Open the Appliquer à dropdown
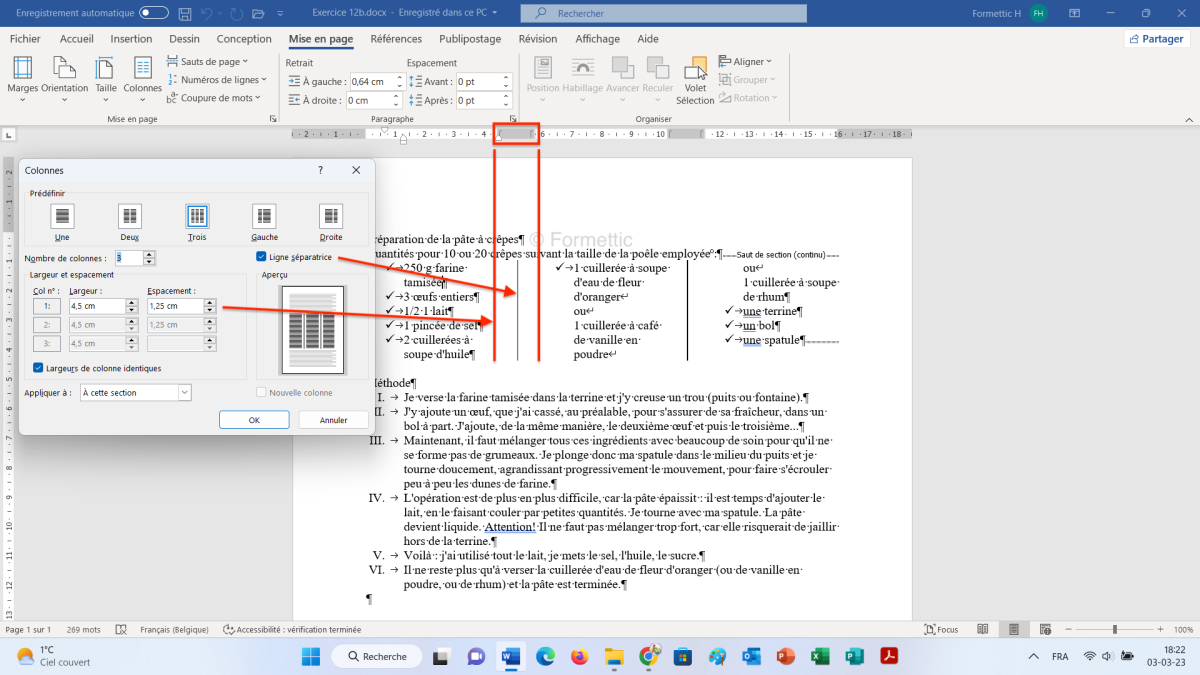 135,393
